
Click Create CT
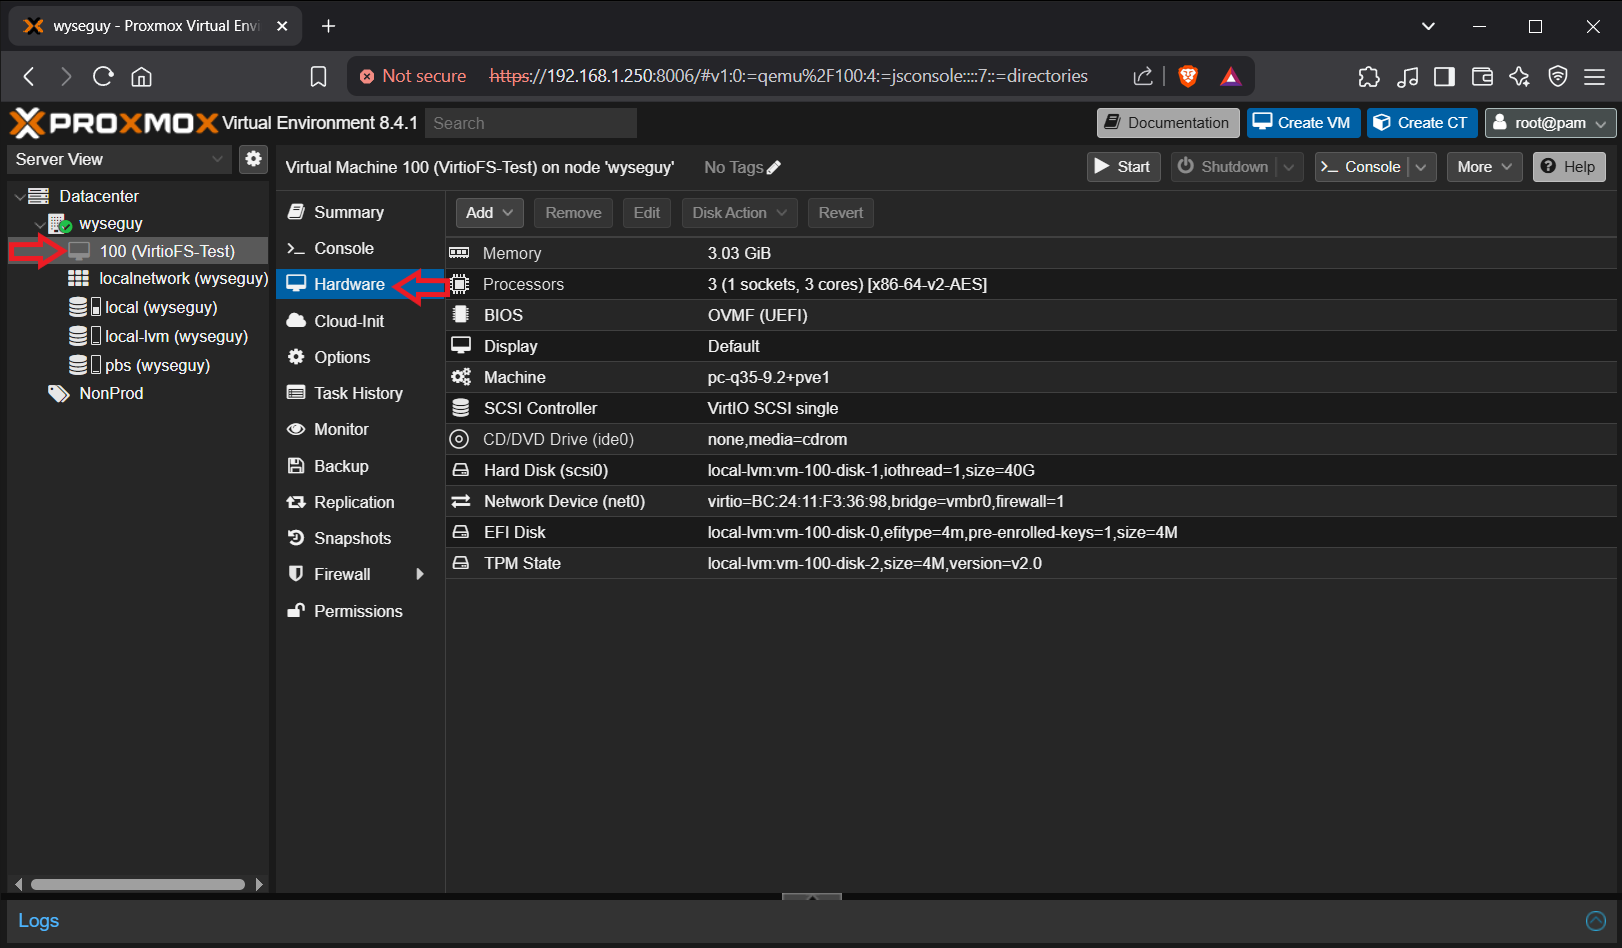(1422, 123)
